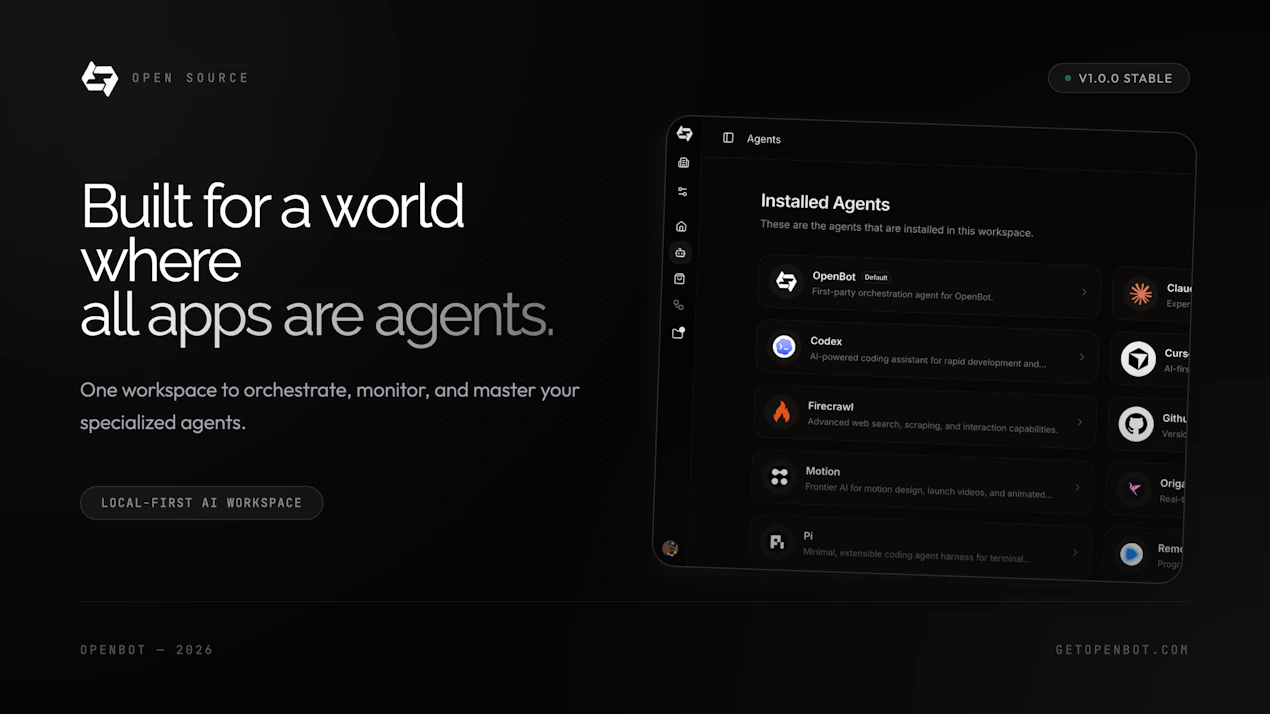
Task: Click the blue play Remotion icon
Action: click(1132, 554)
